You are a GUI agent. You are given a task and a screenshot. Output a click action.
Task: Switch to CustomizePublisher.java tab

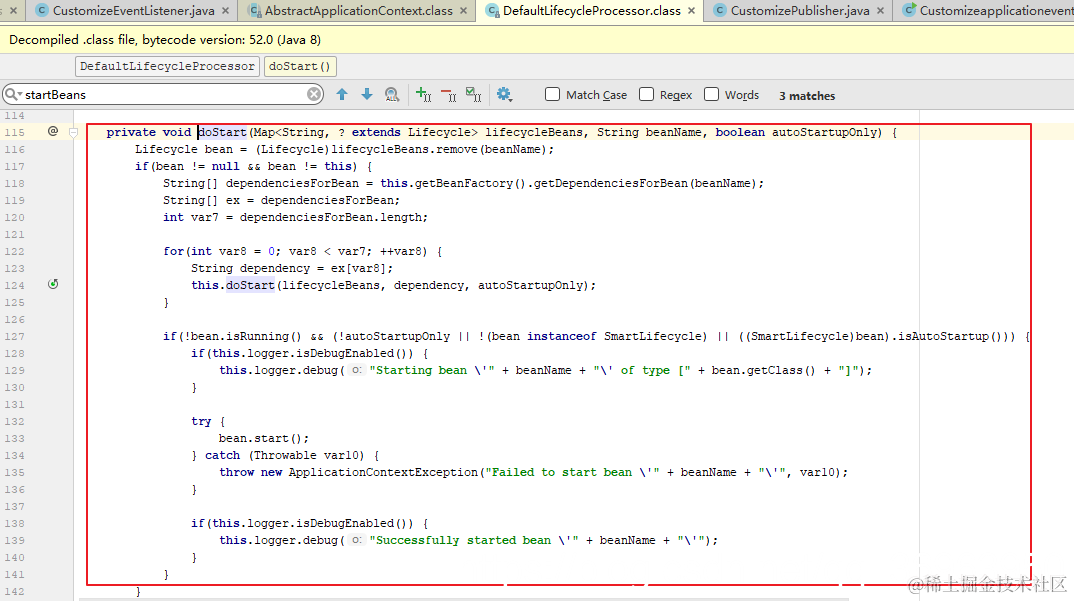click(x=799, y=11)
